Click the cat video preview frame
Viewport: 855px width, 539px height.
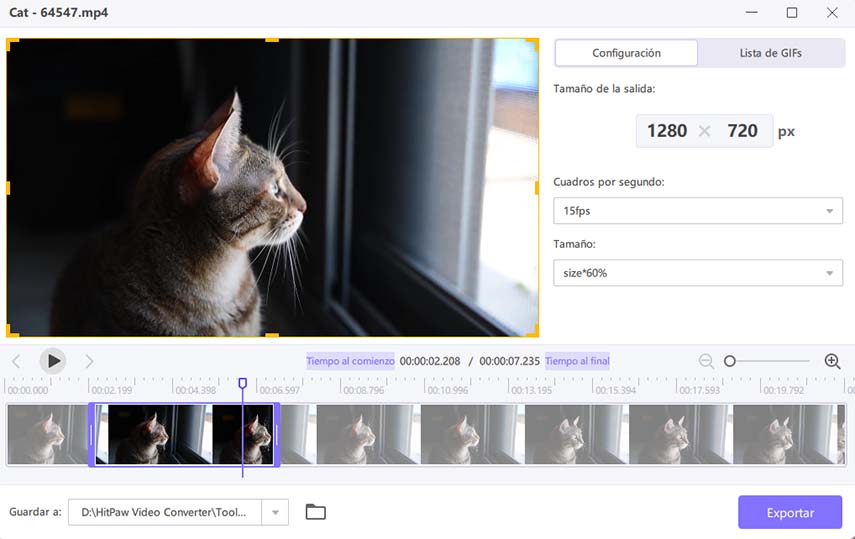(273, 187)
